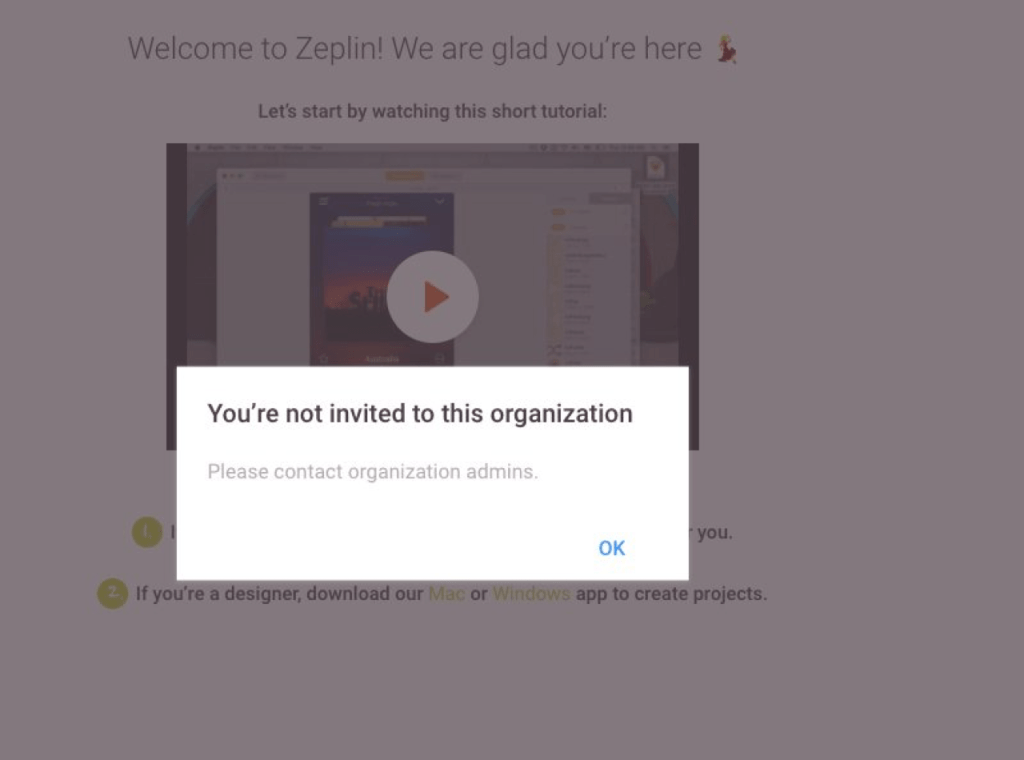Click the star icon below the phone mockup
Image resolution: width=1024 pixels, height=760 pixels.
click(x=323, y=358)
